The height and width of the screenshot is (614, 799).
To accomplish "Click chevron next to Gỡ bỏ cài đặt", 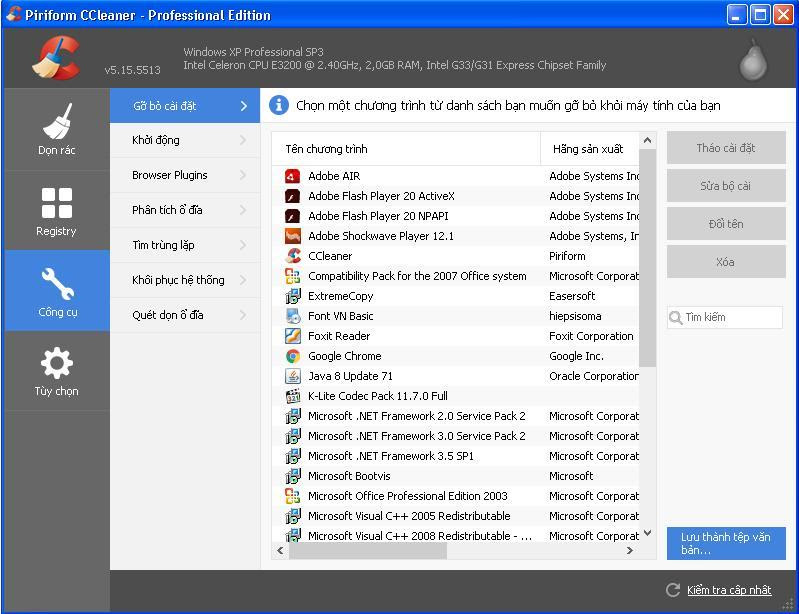I will coord(244,105).
